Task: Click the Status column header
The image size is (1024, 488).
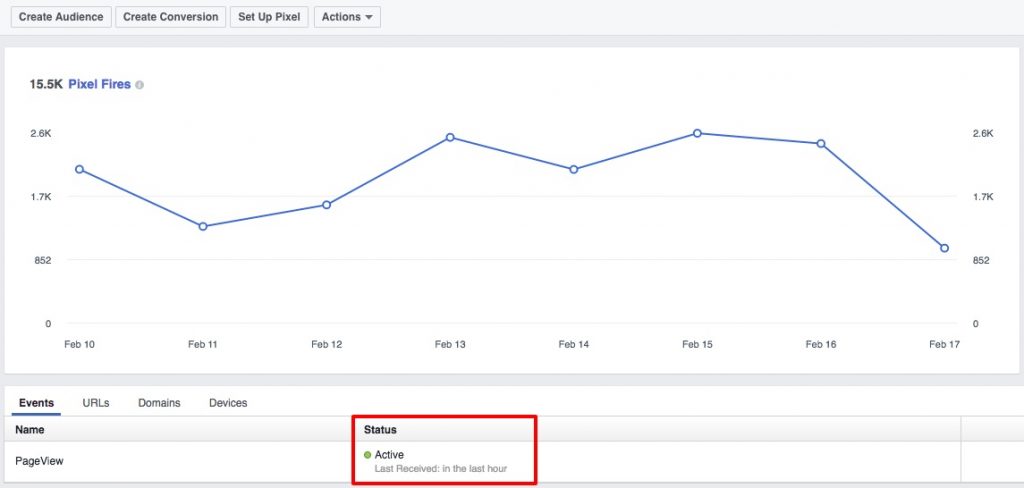Action: click(380, 430)
